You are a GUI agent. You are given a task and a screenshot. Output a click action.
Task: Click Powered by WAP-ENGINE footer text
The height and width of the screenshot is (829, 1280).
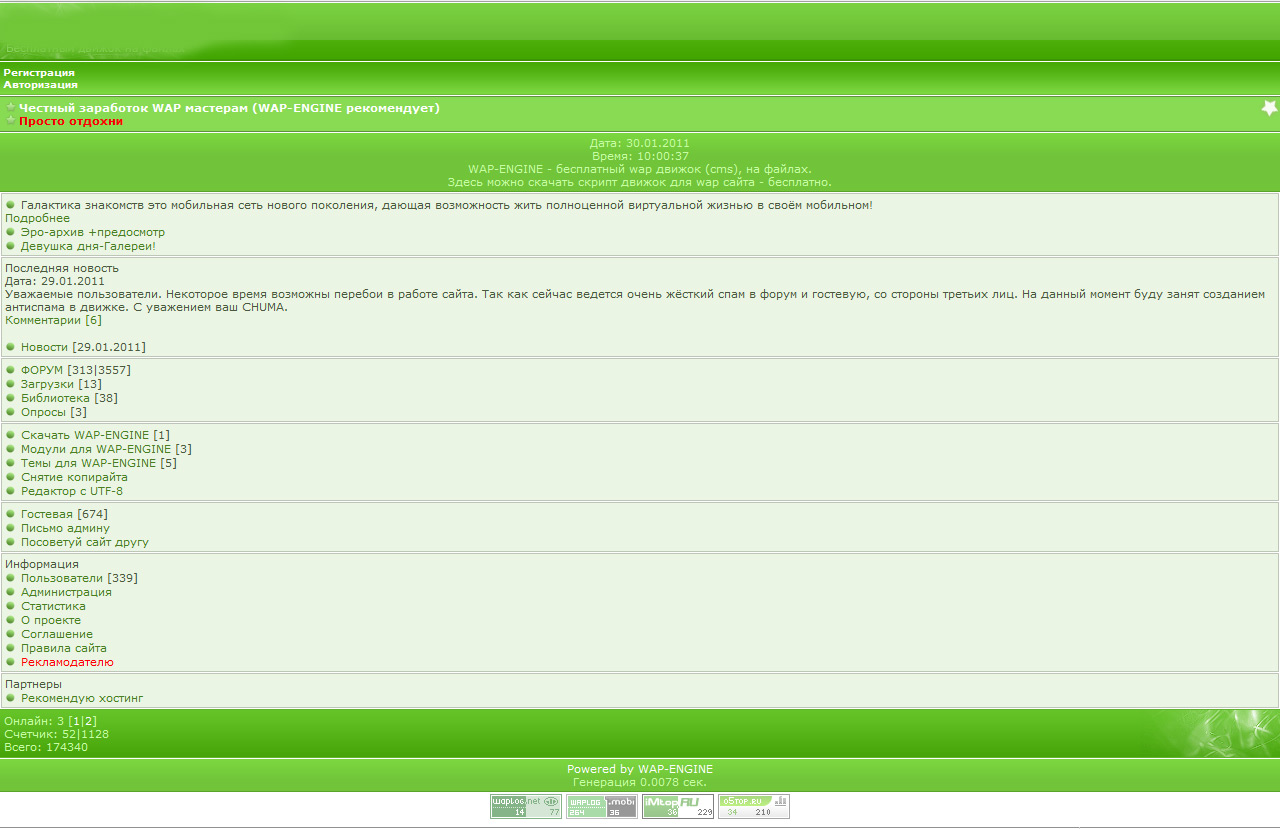click(x=640, y=769)
